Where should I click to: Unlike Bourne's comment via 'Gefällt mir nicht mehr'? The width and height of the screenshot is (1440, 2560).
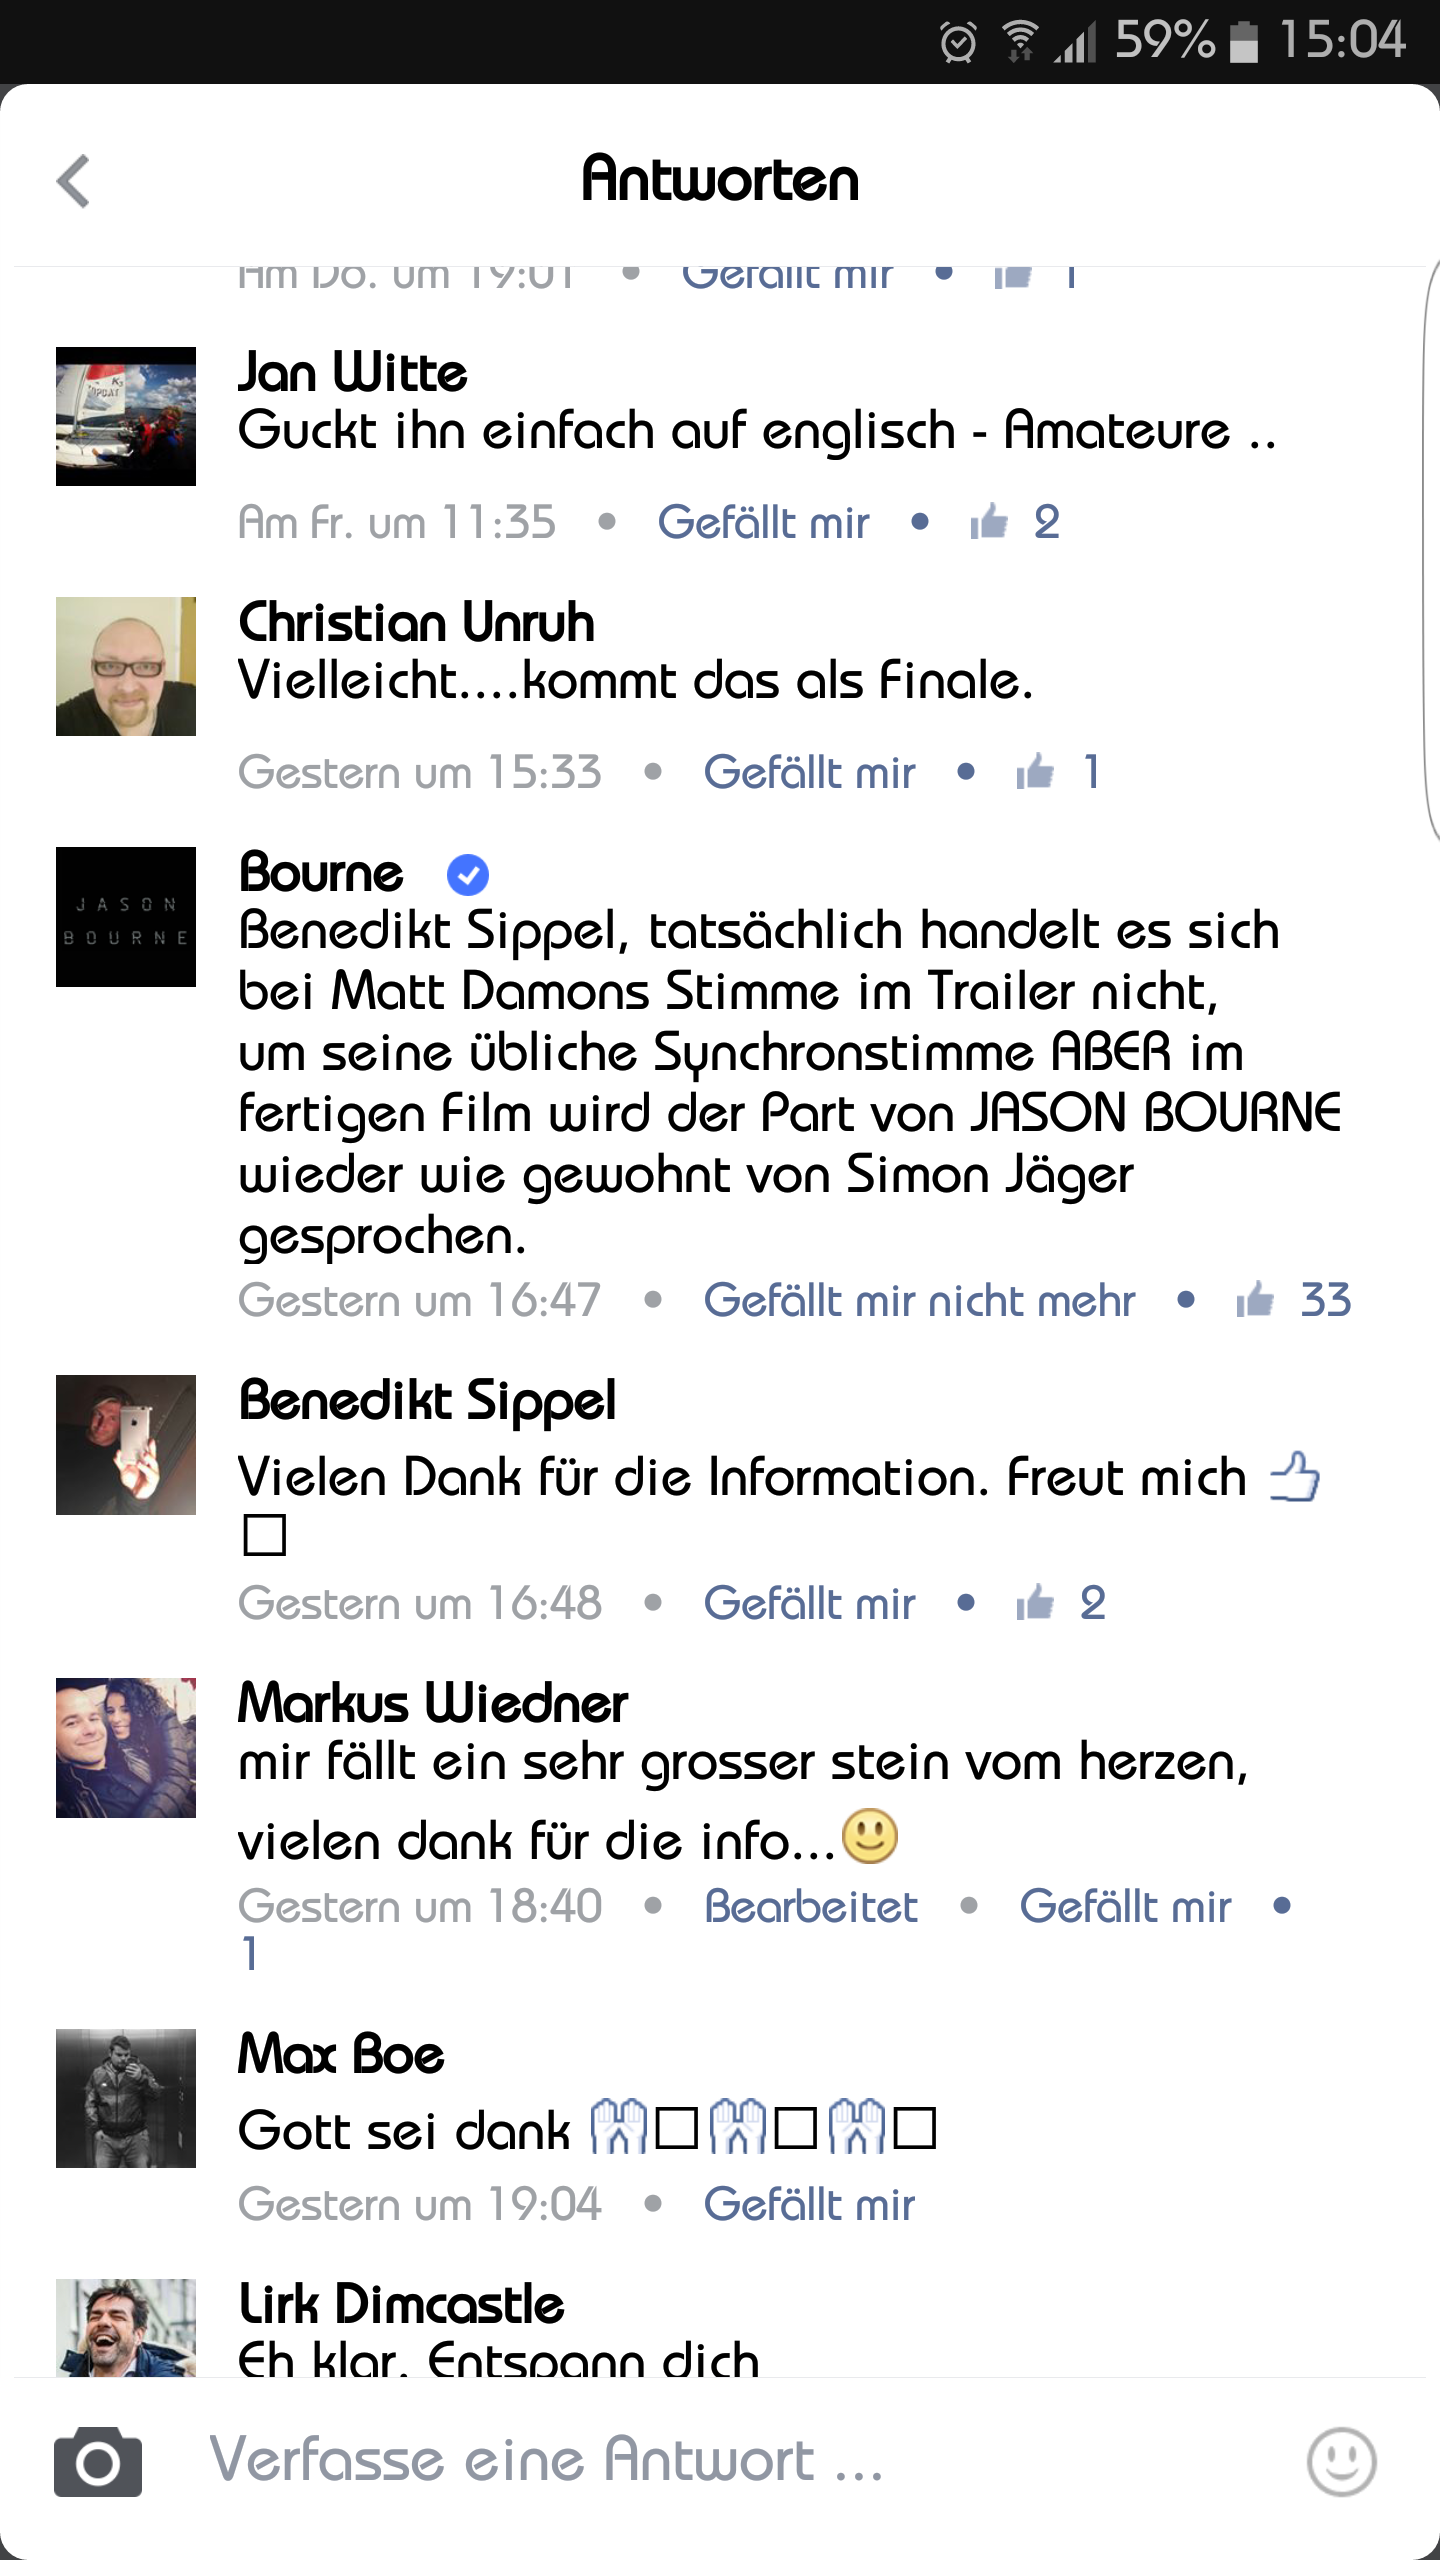coord(919,1301)
